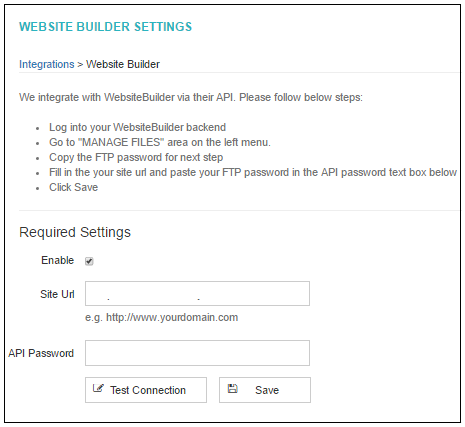The width and height of the screenshot is (465, 427).
Task: Click the pencil icon on Test Connection
Action: pyautogui.click(x=98, y=388)
